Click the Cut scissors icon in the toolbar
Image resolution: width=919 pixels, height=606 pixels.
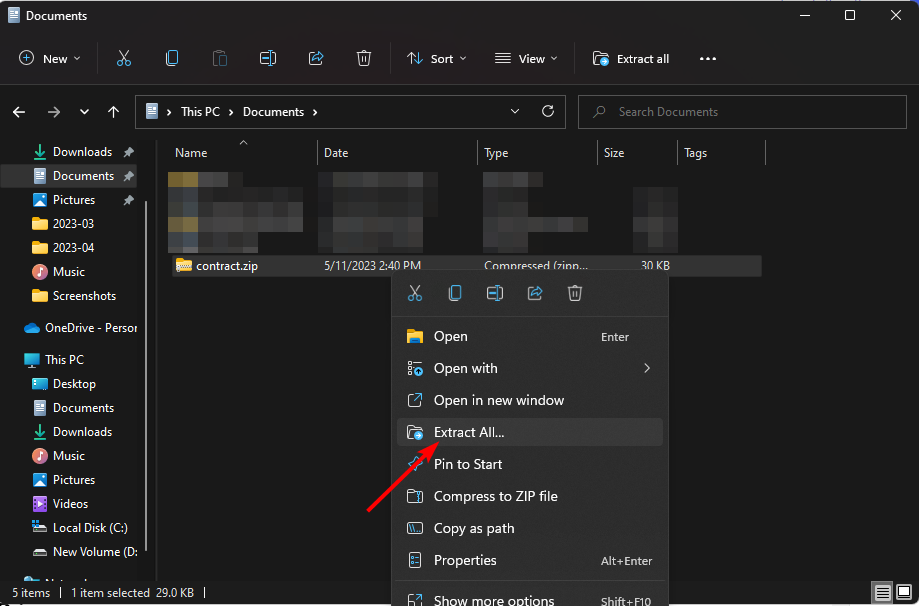[x=124, y=59]
